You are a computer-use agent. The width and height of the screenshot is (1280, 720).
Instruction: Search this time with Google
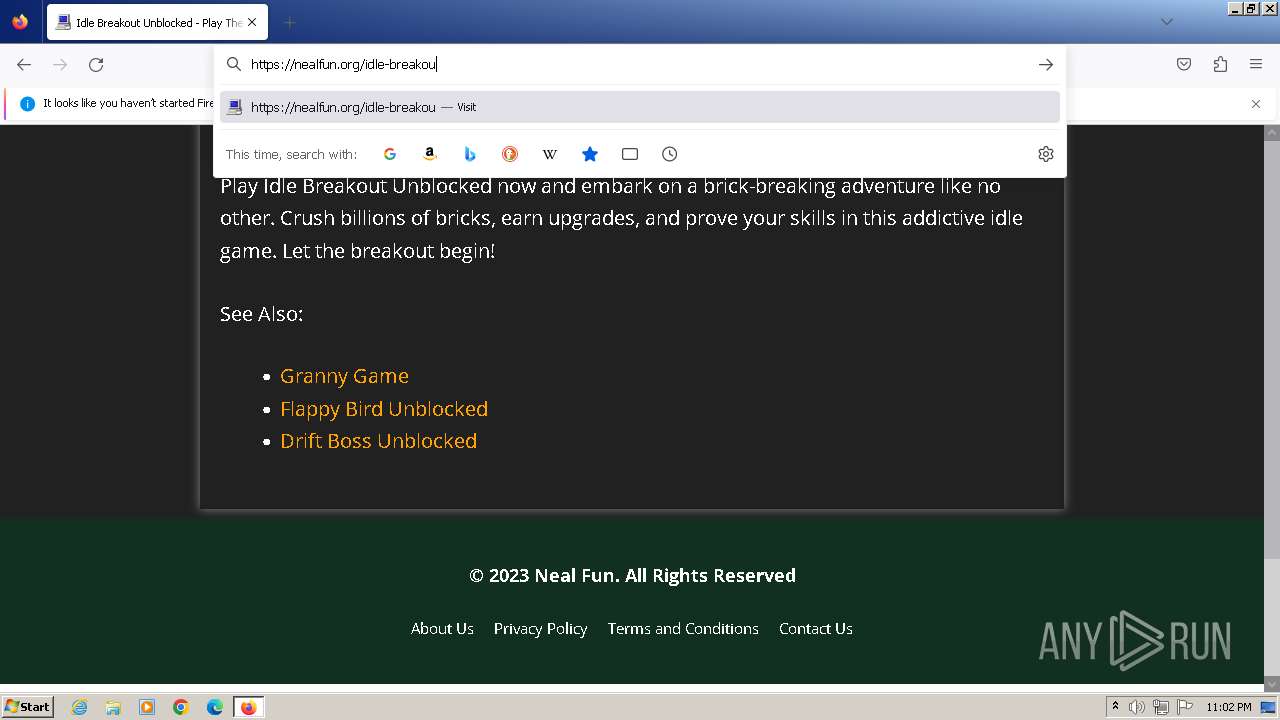(390, 154)
